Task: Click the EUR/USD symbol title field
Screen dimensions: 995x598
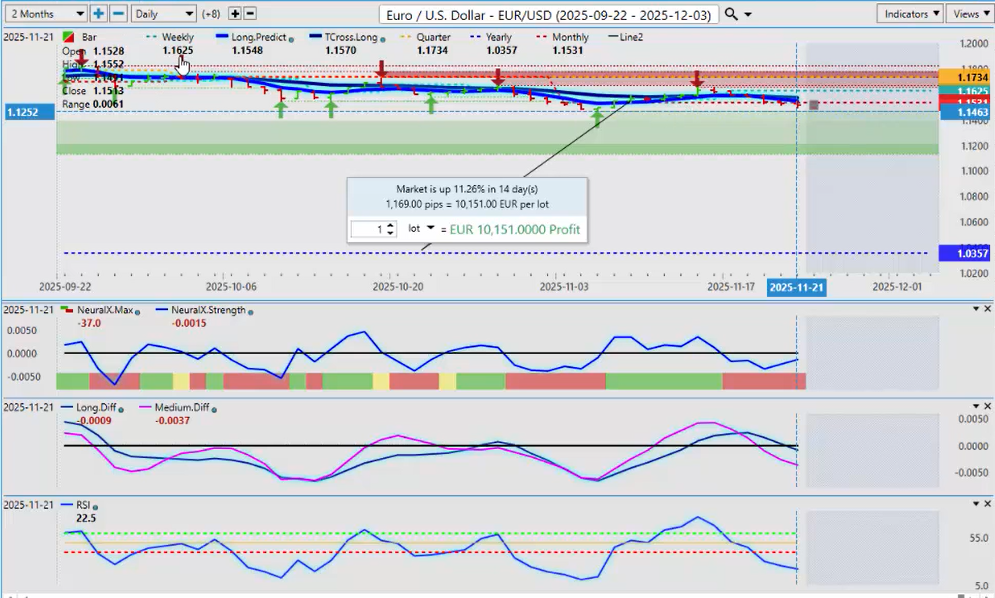Action: pos(550,14)
